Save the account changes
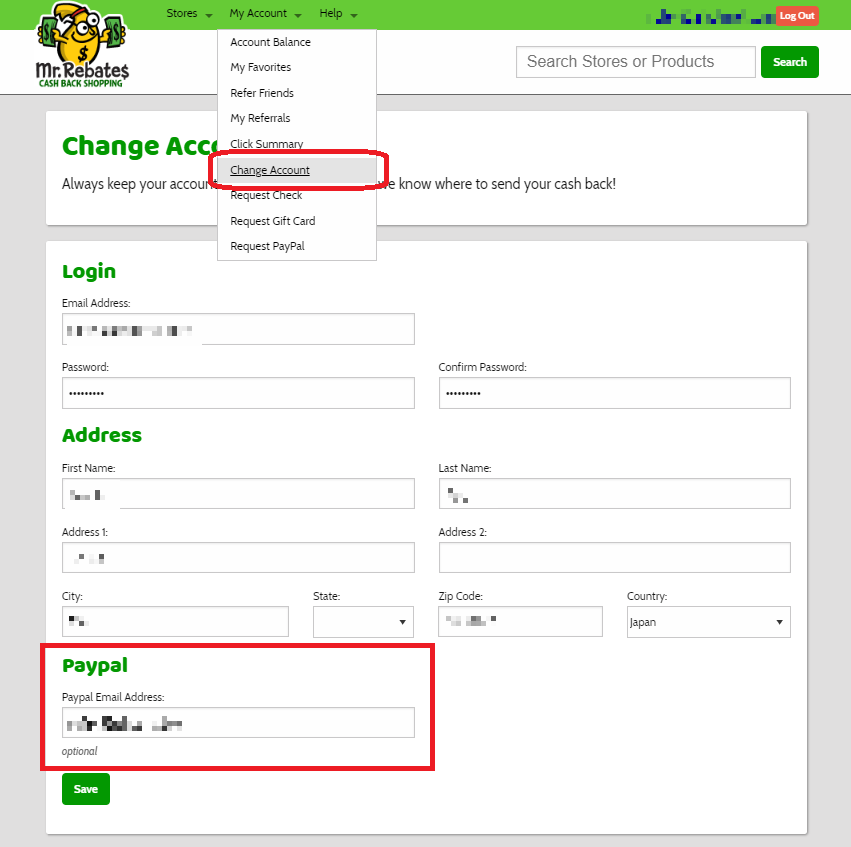 click(x=86, y=789)
